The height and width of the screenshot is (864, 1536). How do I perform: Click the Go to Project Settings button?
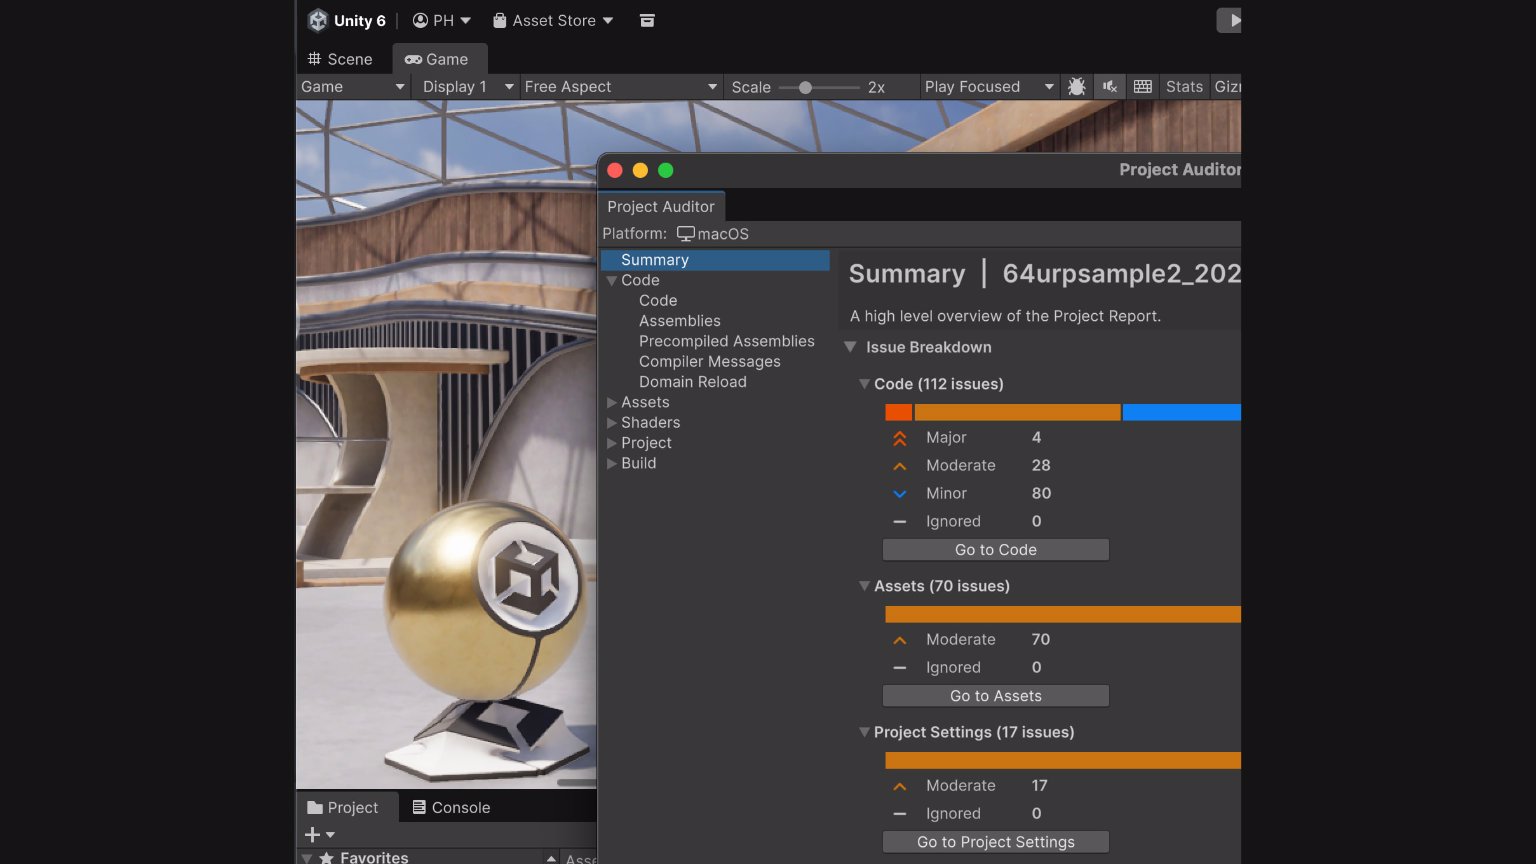[x=995, y=842]
